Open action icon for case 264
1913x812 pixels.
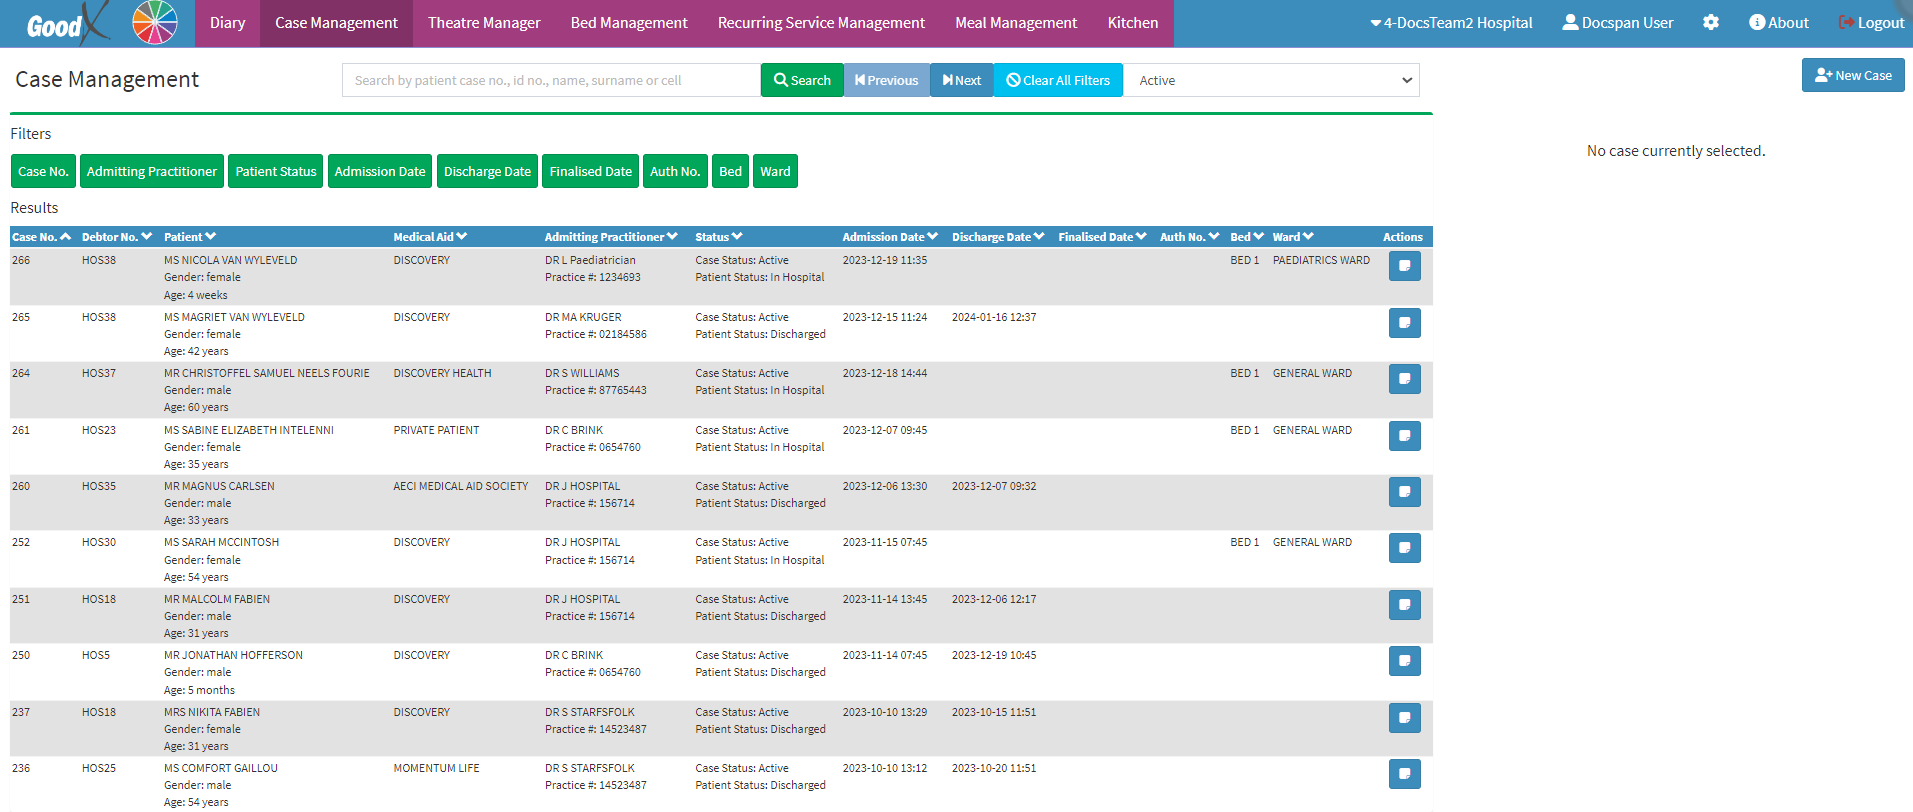click(x=1404, y=379)
